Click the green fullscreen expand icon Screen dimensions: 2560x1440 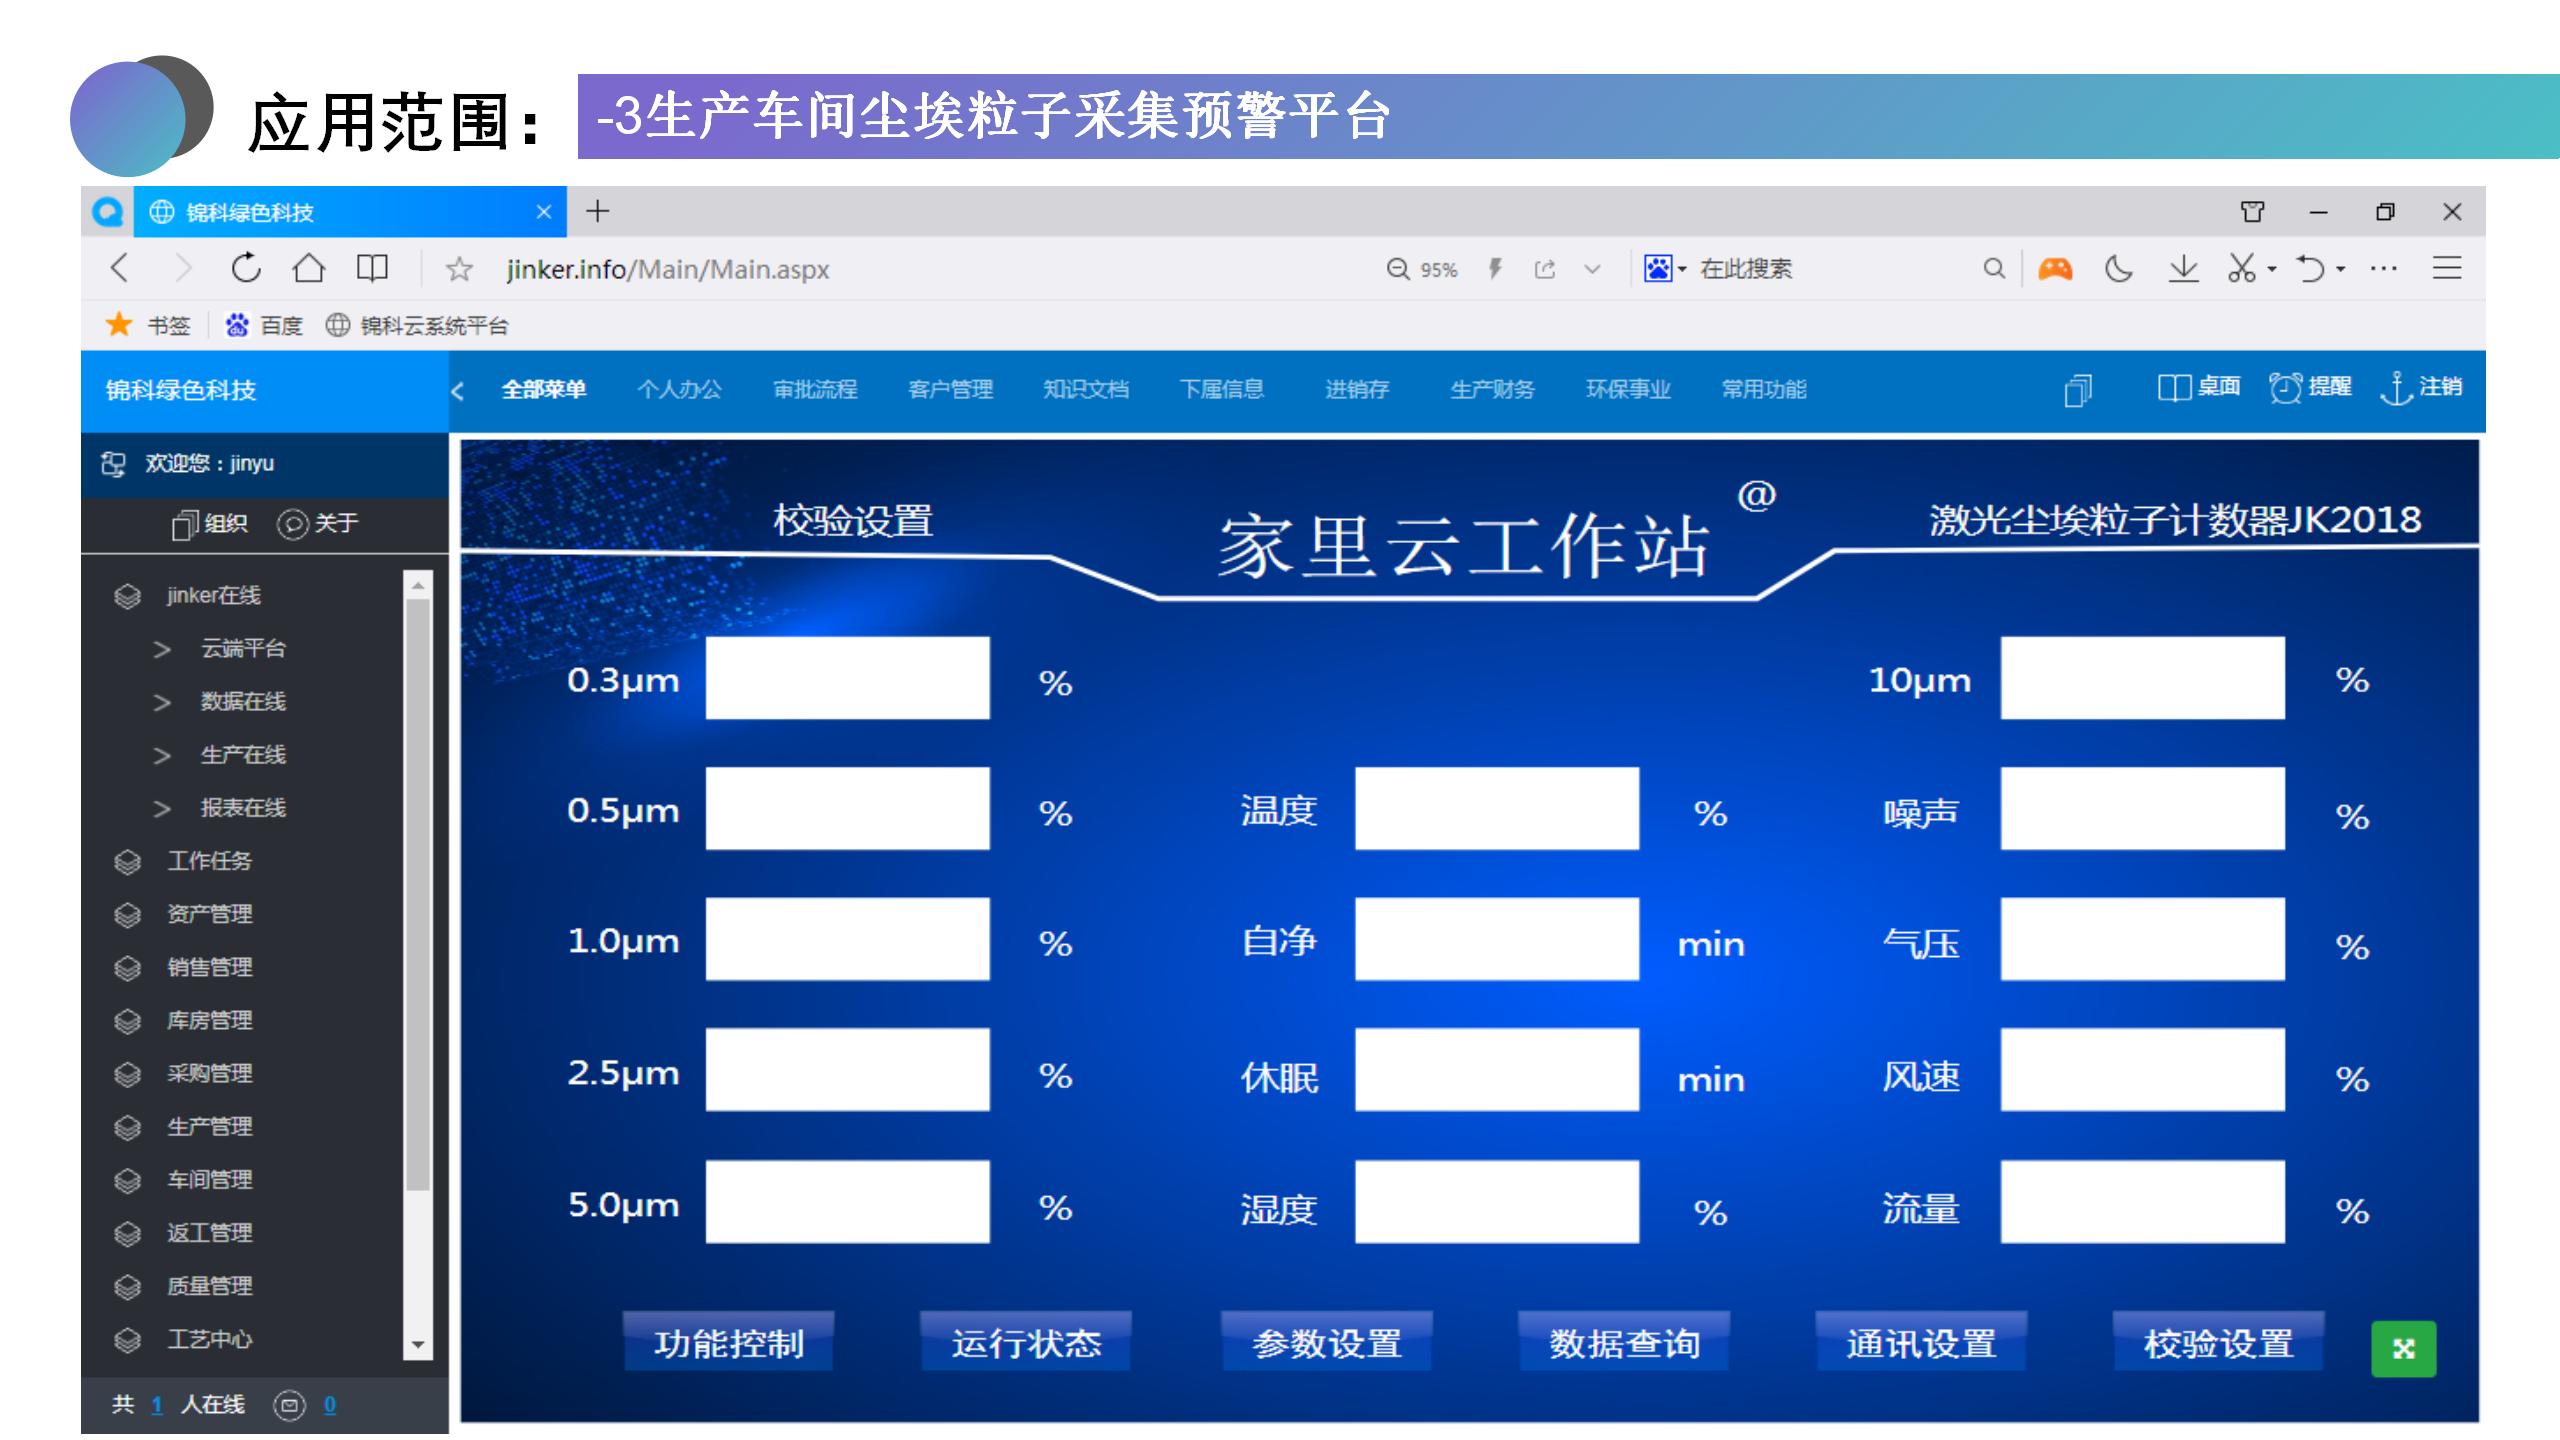coord(2403,1349)
